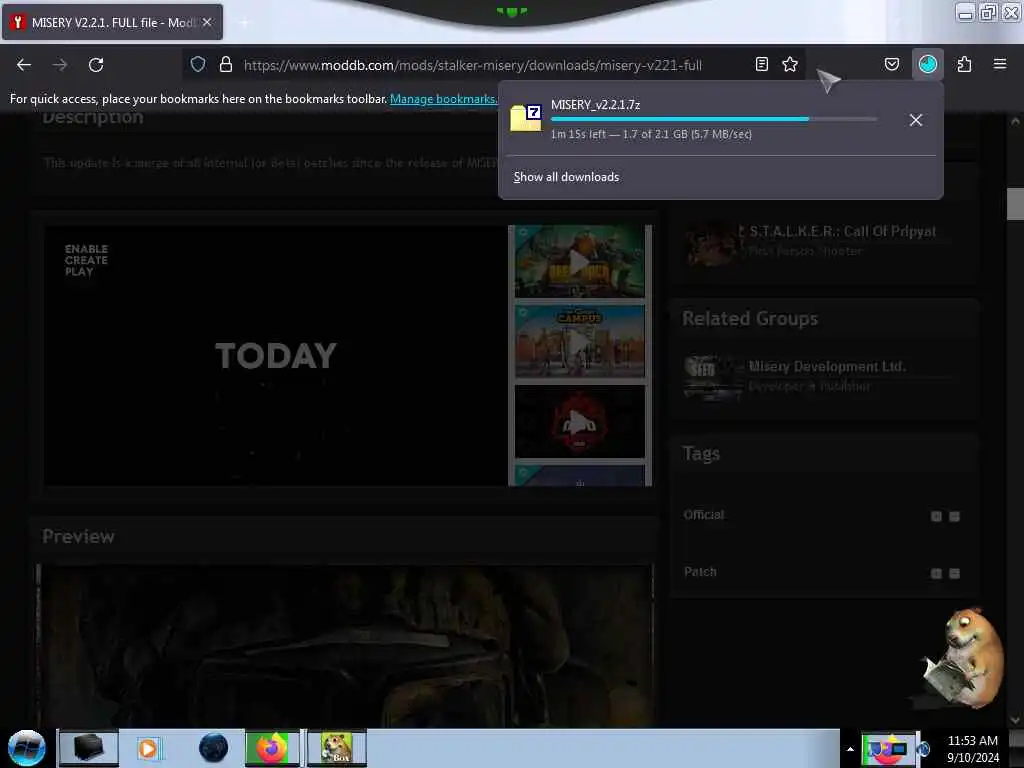
Task: Click the TODAY video player area
Action: 276,355
